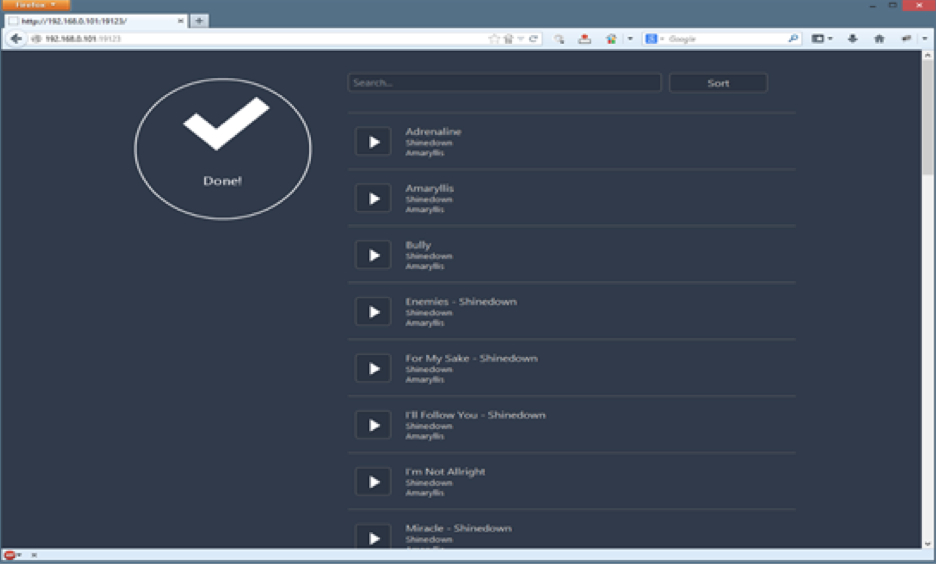This screenshot has width=936, height=564.
Task: Go to the Home page icon
Action: (x=879, y=39)
